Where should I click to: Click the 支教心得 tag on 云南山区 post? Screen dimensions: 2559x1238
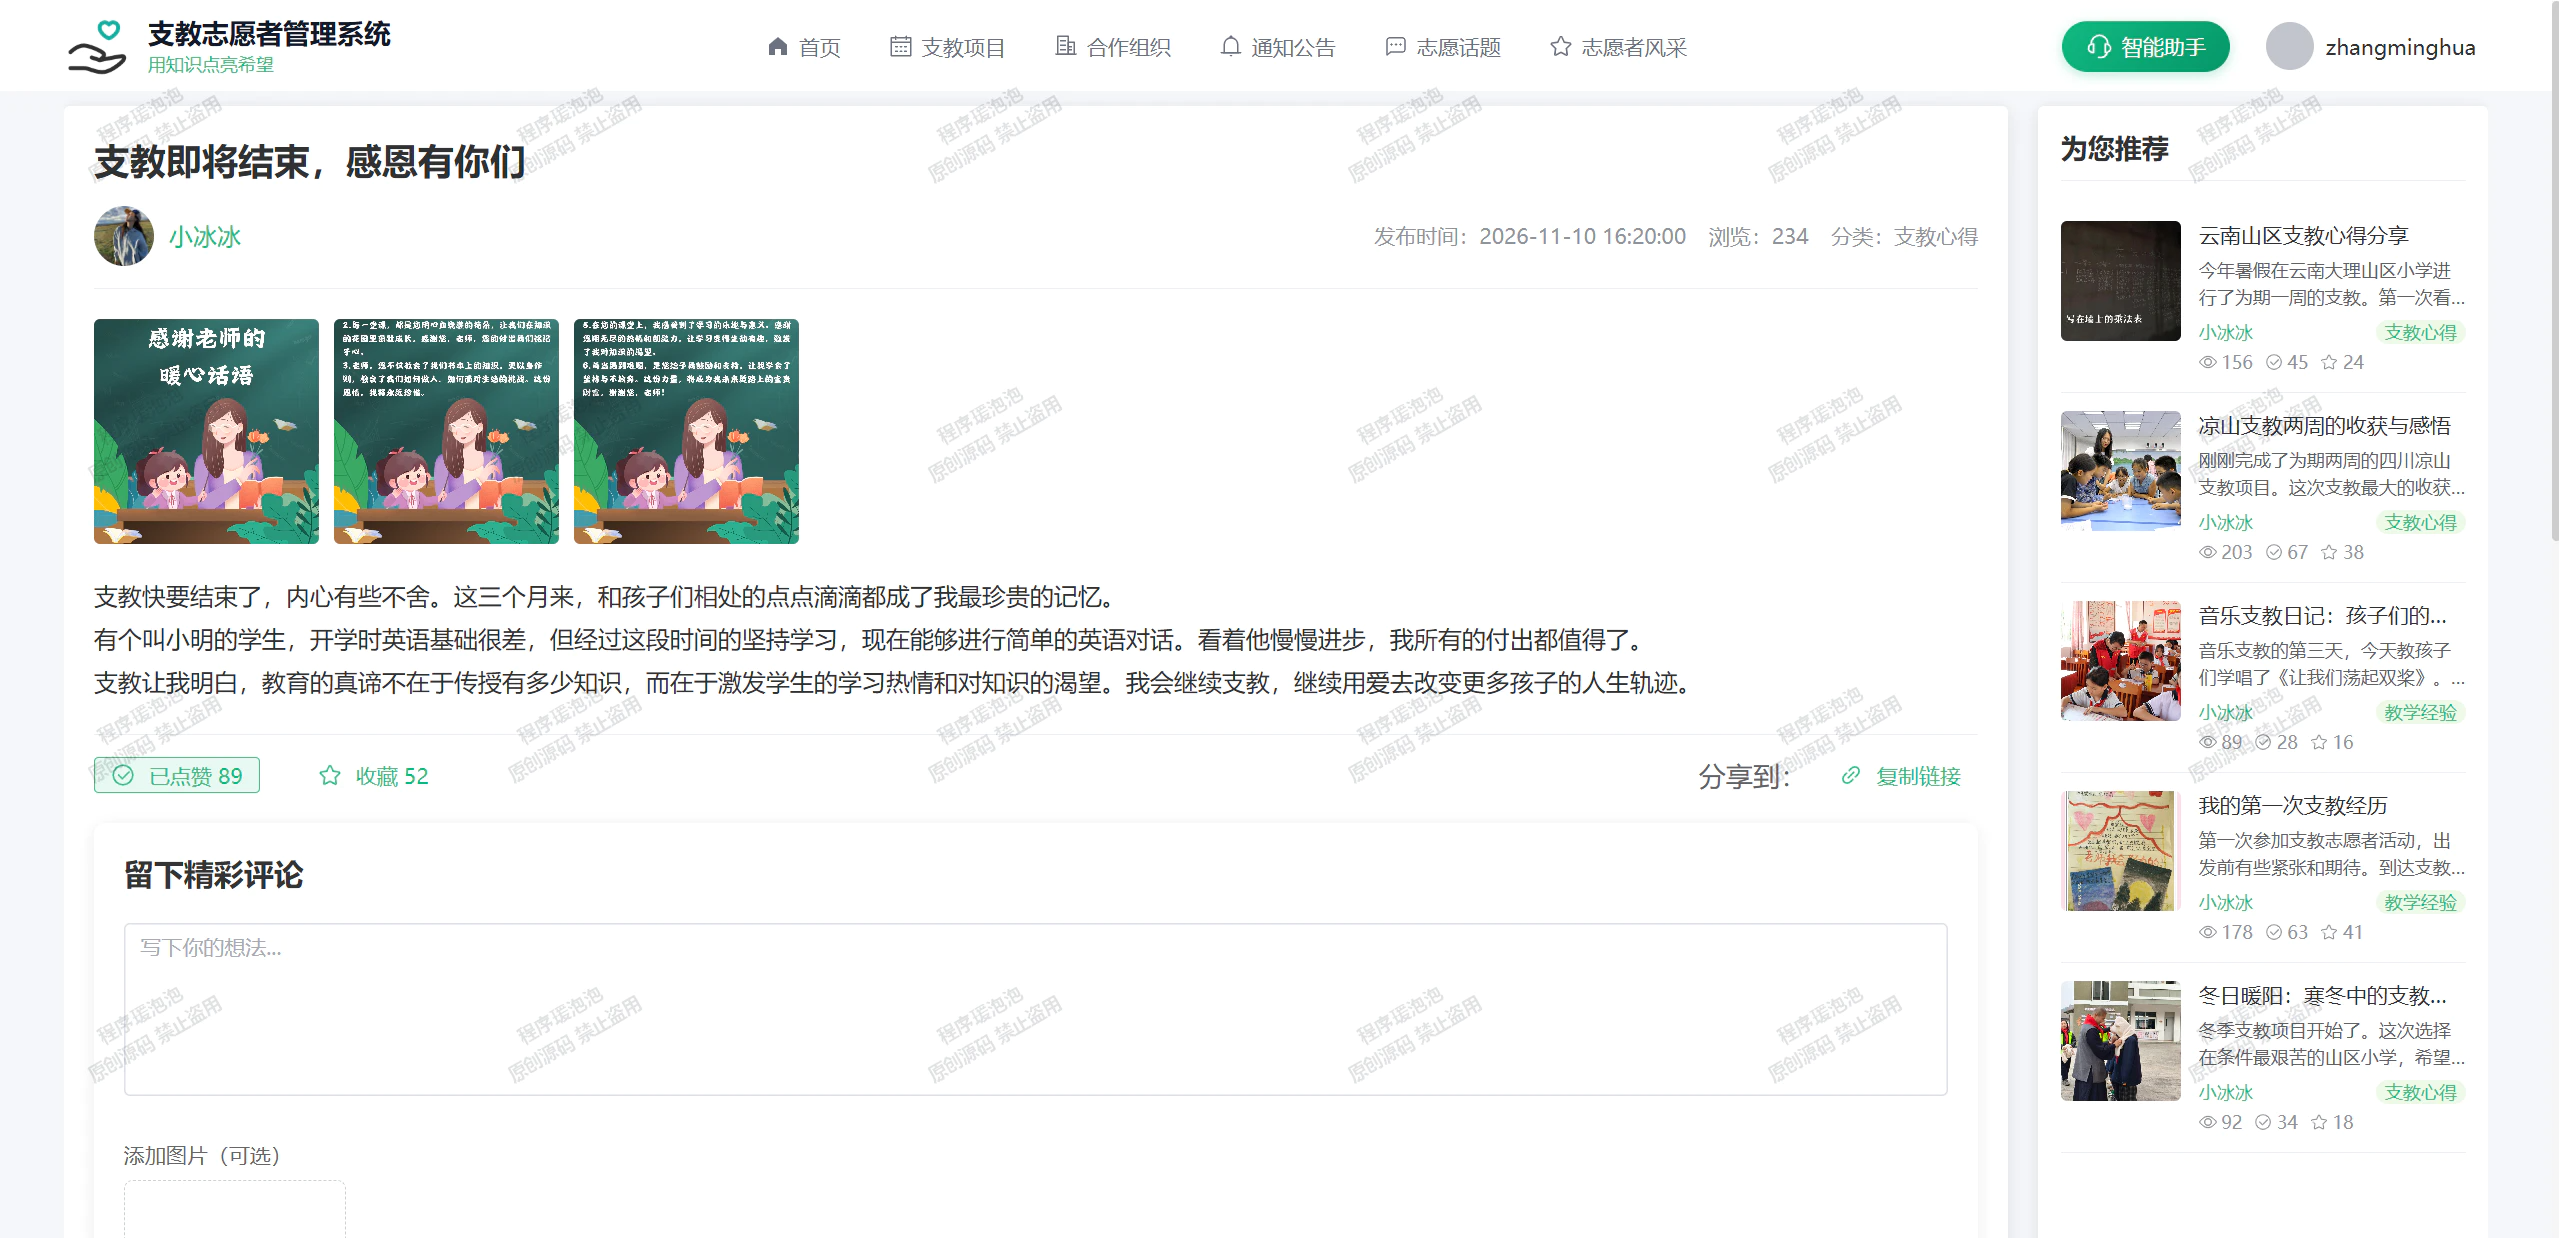pyautogui.click(x=2420, y=332)
